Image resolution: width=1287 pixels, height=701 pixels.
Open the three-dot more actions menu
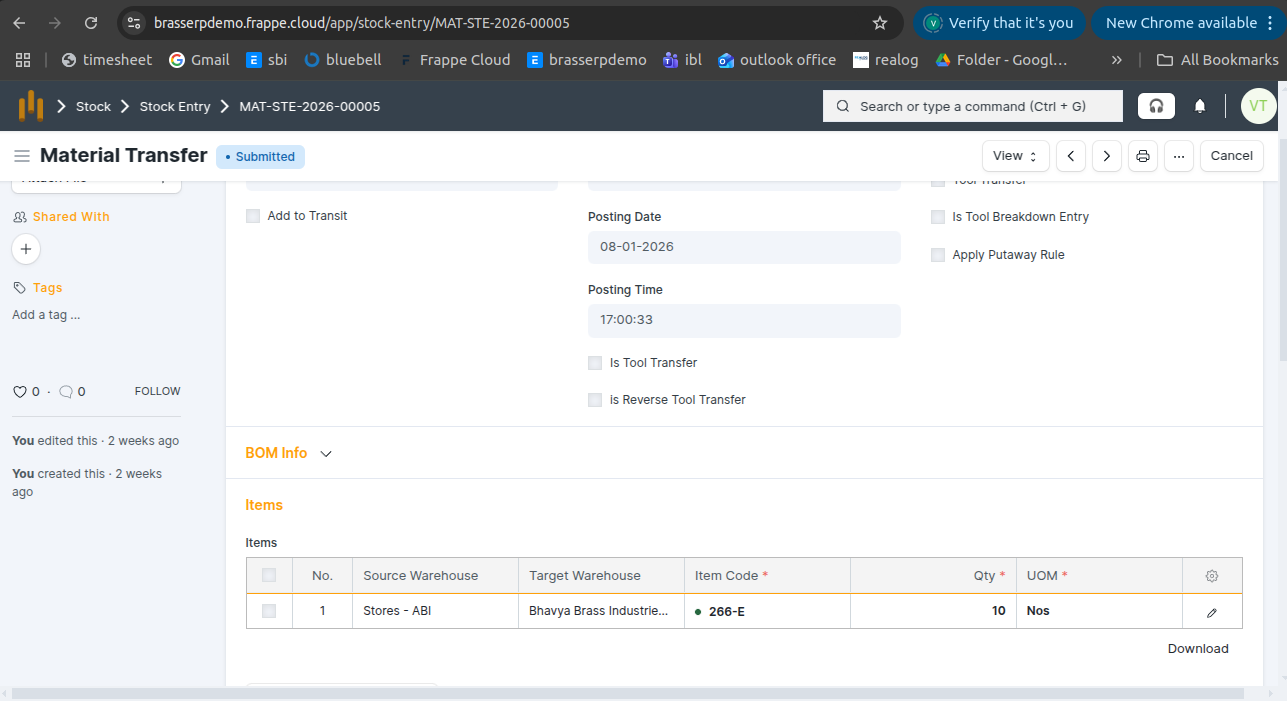tap(1178, 156)
